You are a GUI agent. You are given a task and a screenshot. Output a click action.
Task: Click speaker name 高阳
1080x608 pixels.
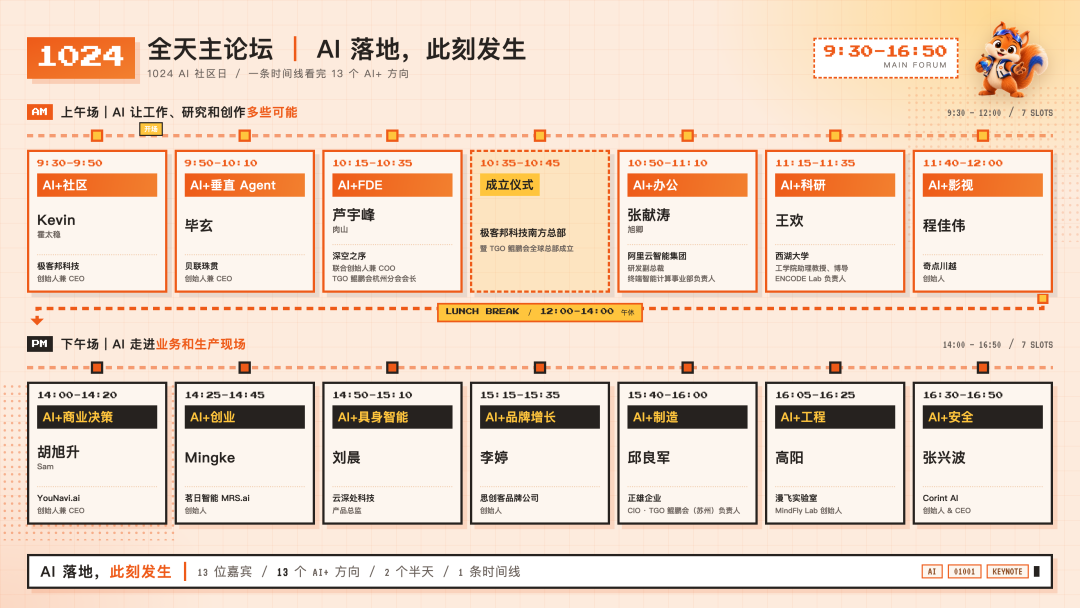click(789, 458)
